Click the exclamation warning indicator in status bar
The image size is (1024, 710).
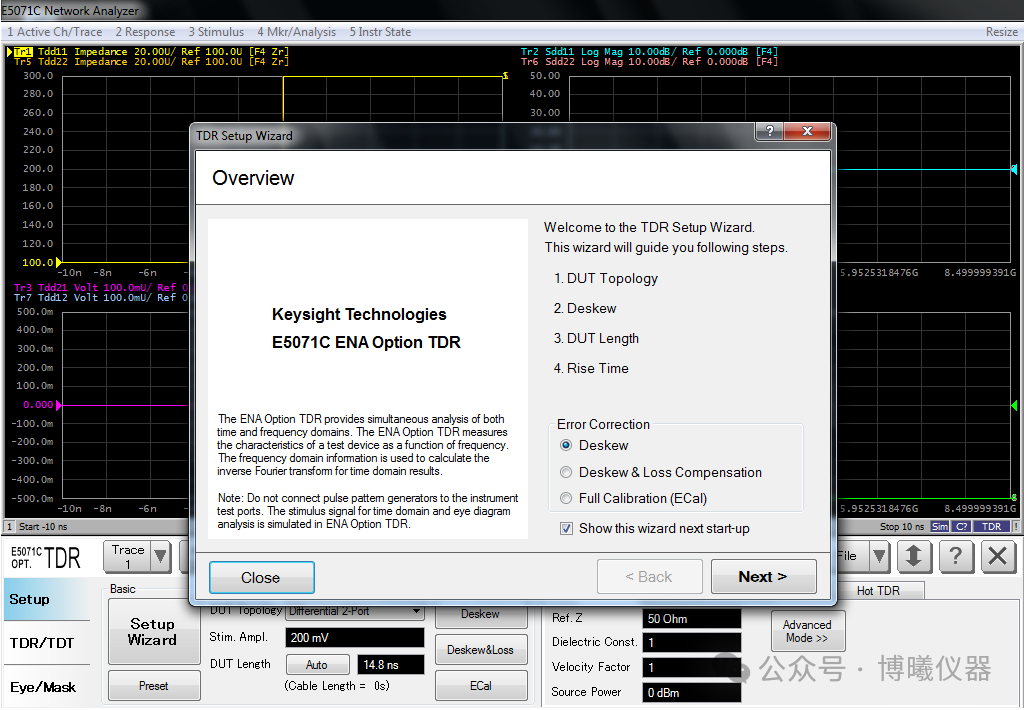pos(1016,526)
